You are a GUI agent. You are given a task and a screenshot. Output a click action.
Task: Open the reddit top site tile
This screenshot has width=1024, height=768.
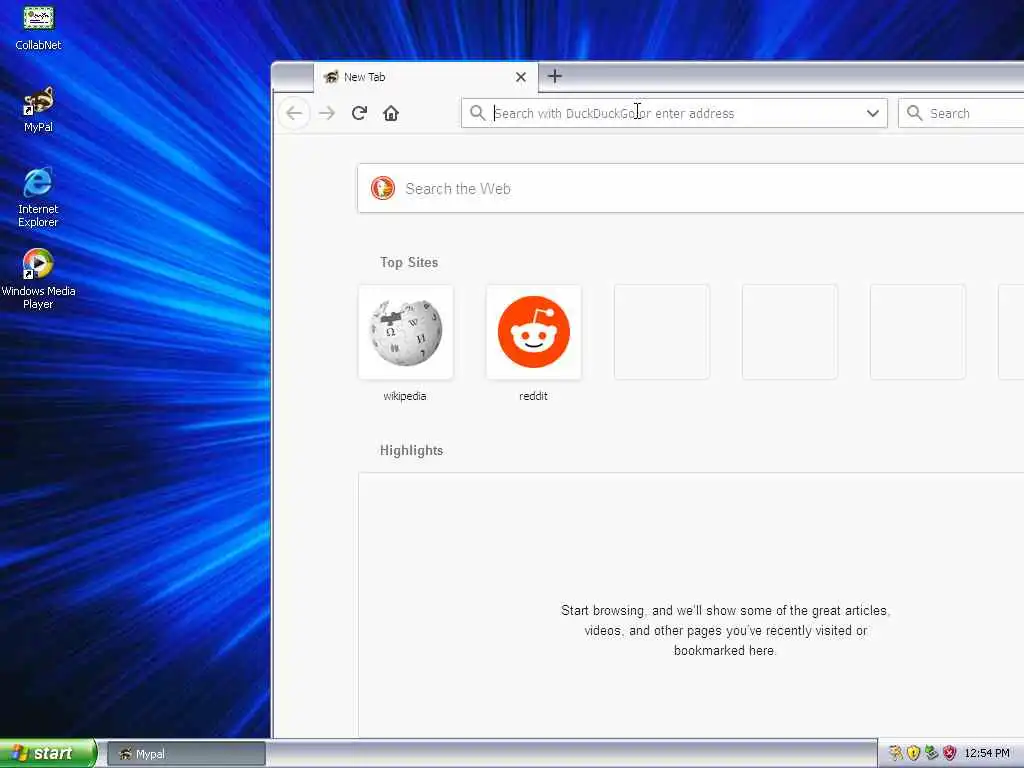(534, 332)
